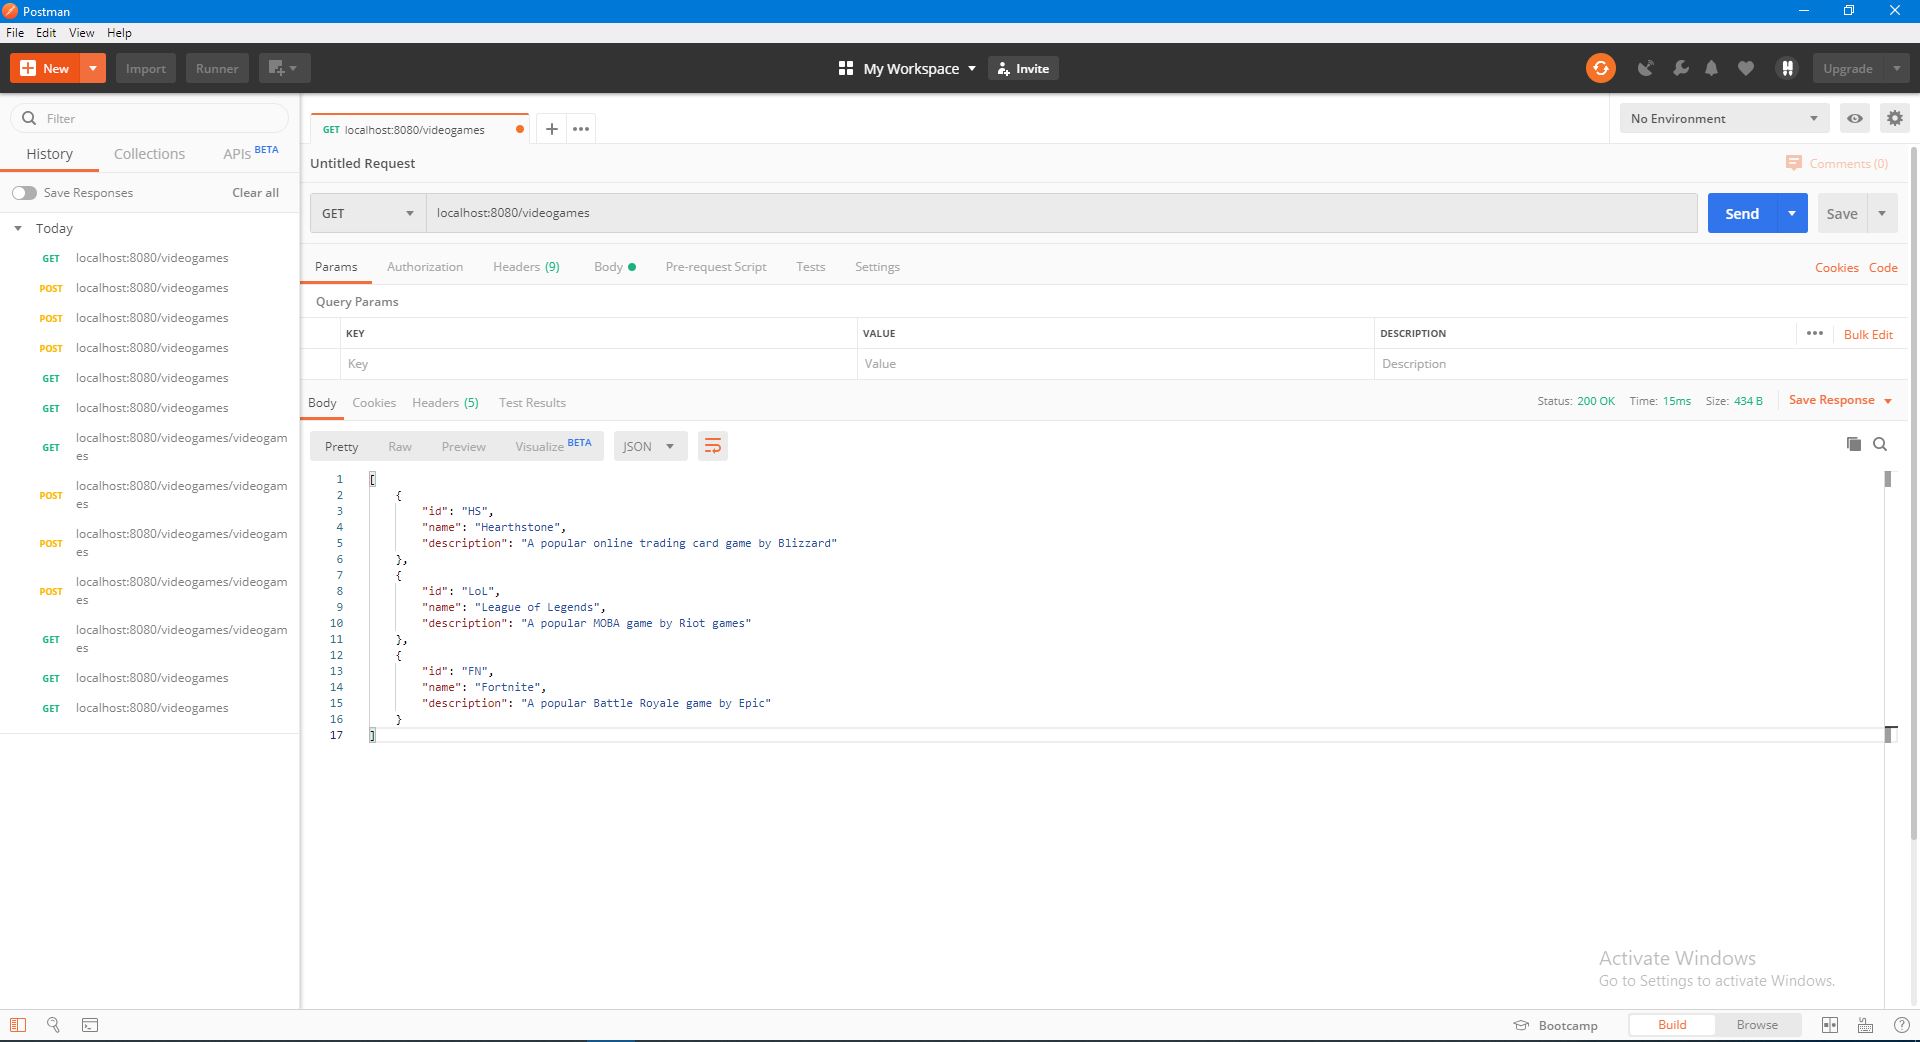Open the Cookies link near Code

[1836, 267]
